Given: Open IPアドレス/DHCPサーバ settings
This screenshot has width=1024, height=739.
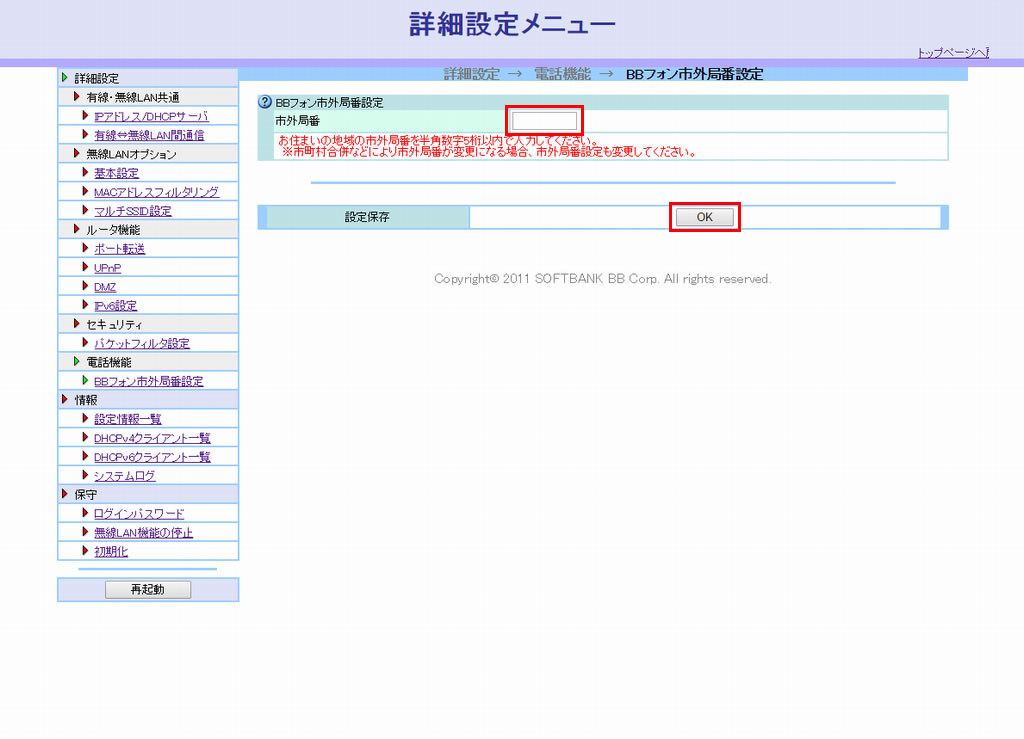Looking at the screenshot, I should pyautogui.click(x=151, y=116).
